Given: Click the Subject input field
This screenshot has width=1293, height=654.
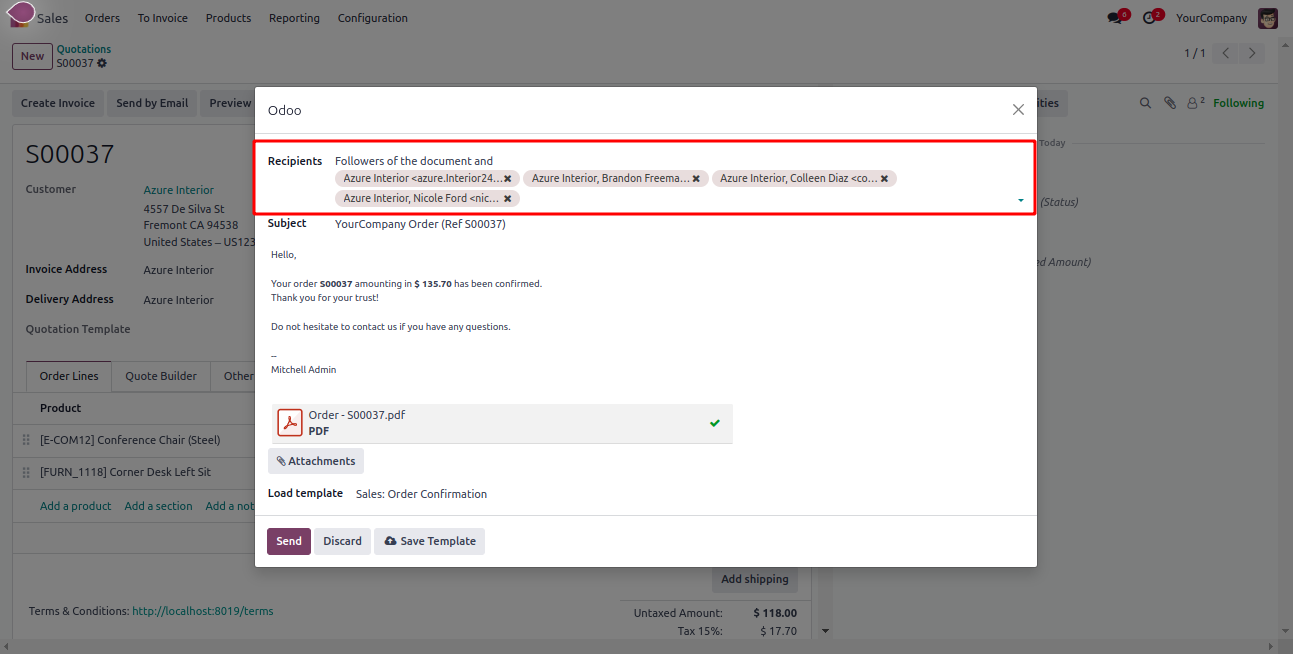Looking at the screenshot, I should coord(680,224).
